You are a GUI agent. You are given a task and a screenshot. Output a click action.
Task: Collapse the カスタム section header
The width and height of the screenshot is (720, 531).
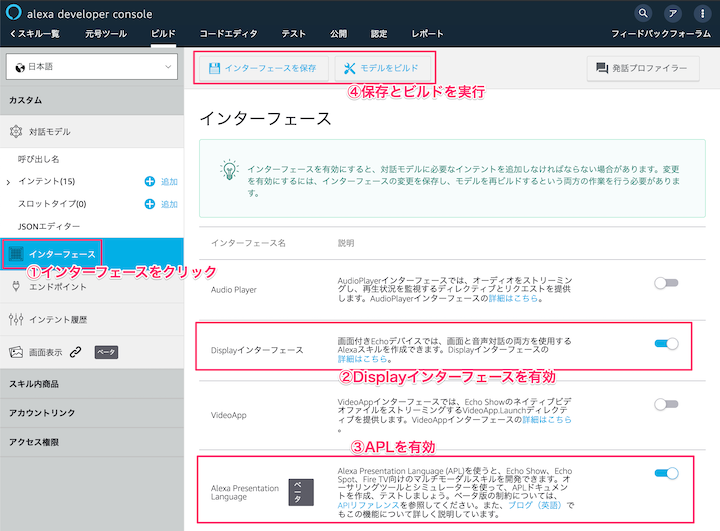click(x=92, y=100)
